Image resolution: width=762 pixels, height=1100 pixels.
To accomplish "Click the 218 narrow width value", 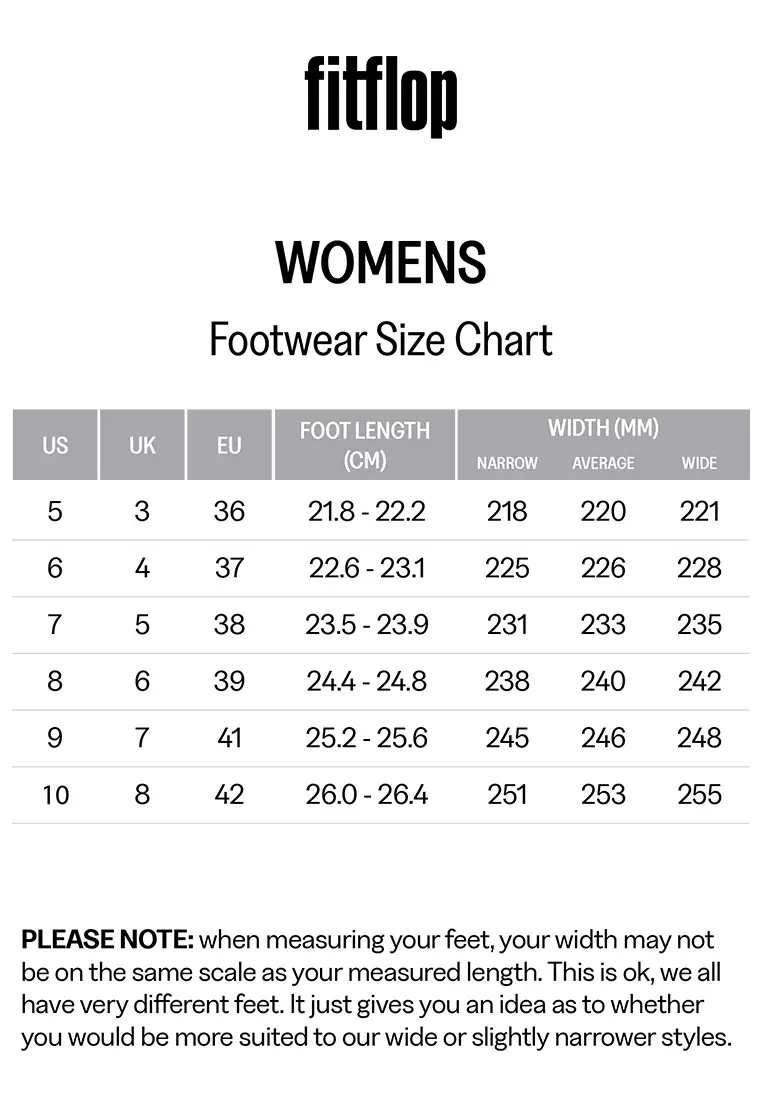I will pyautogui.click(x=507, y=512).
